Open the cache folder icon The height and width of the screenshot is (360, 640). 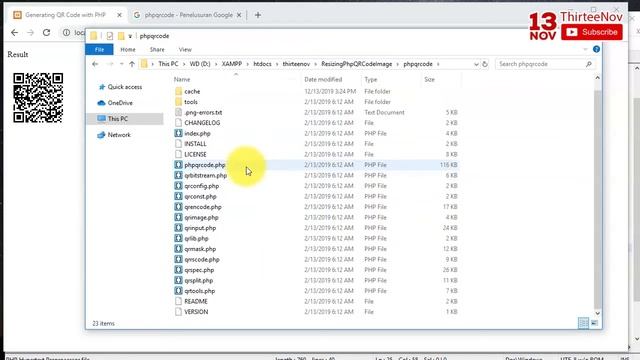point(178,91)
